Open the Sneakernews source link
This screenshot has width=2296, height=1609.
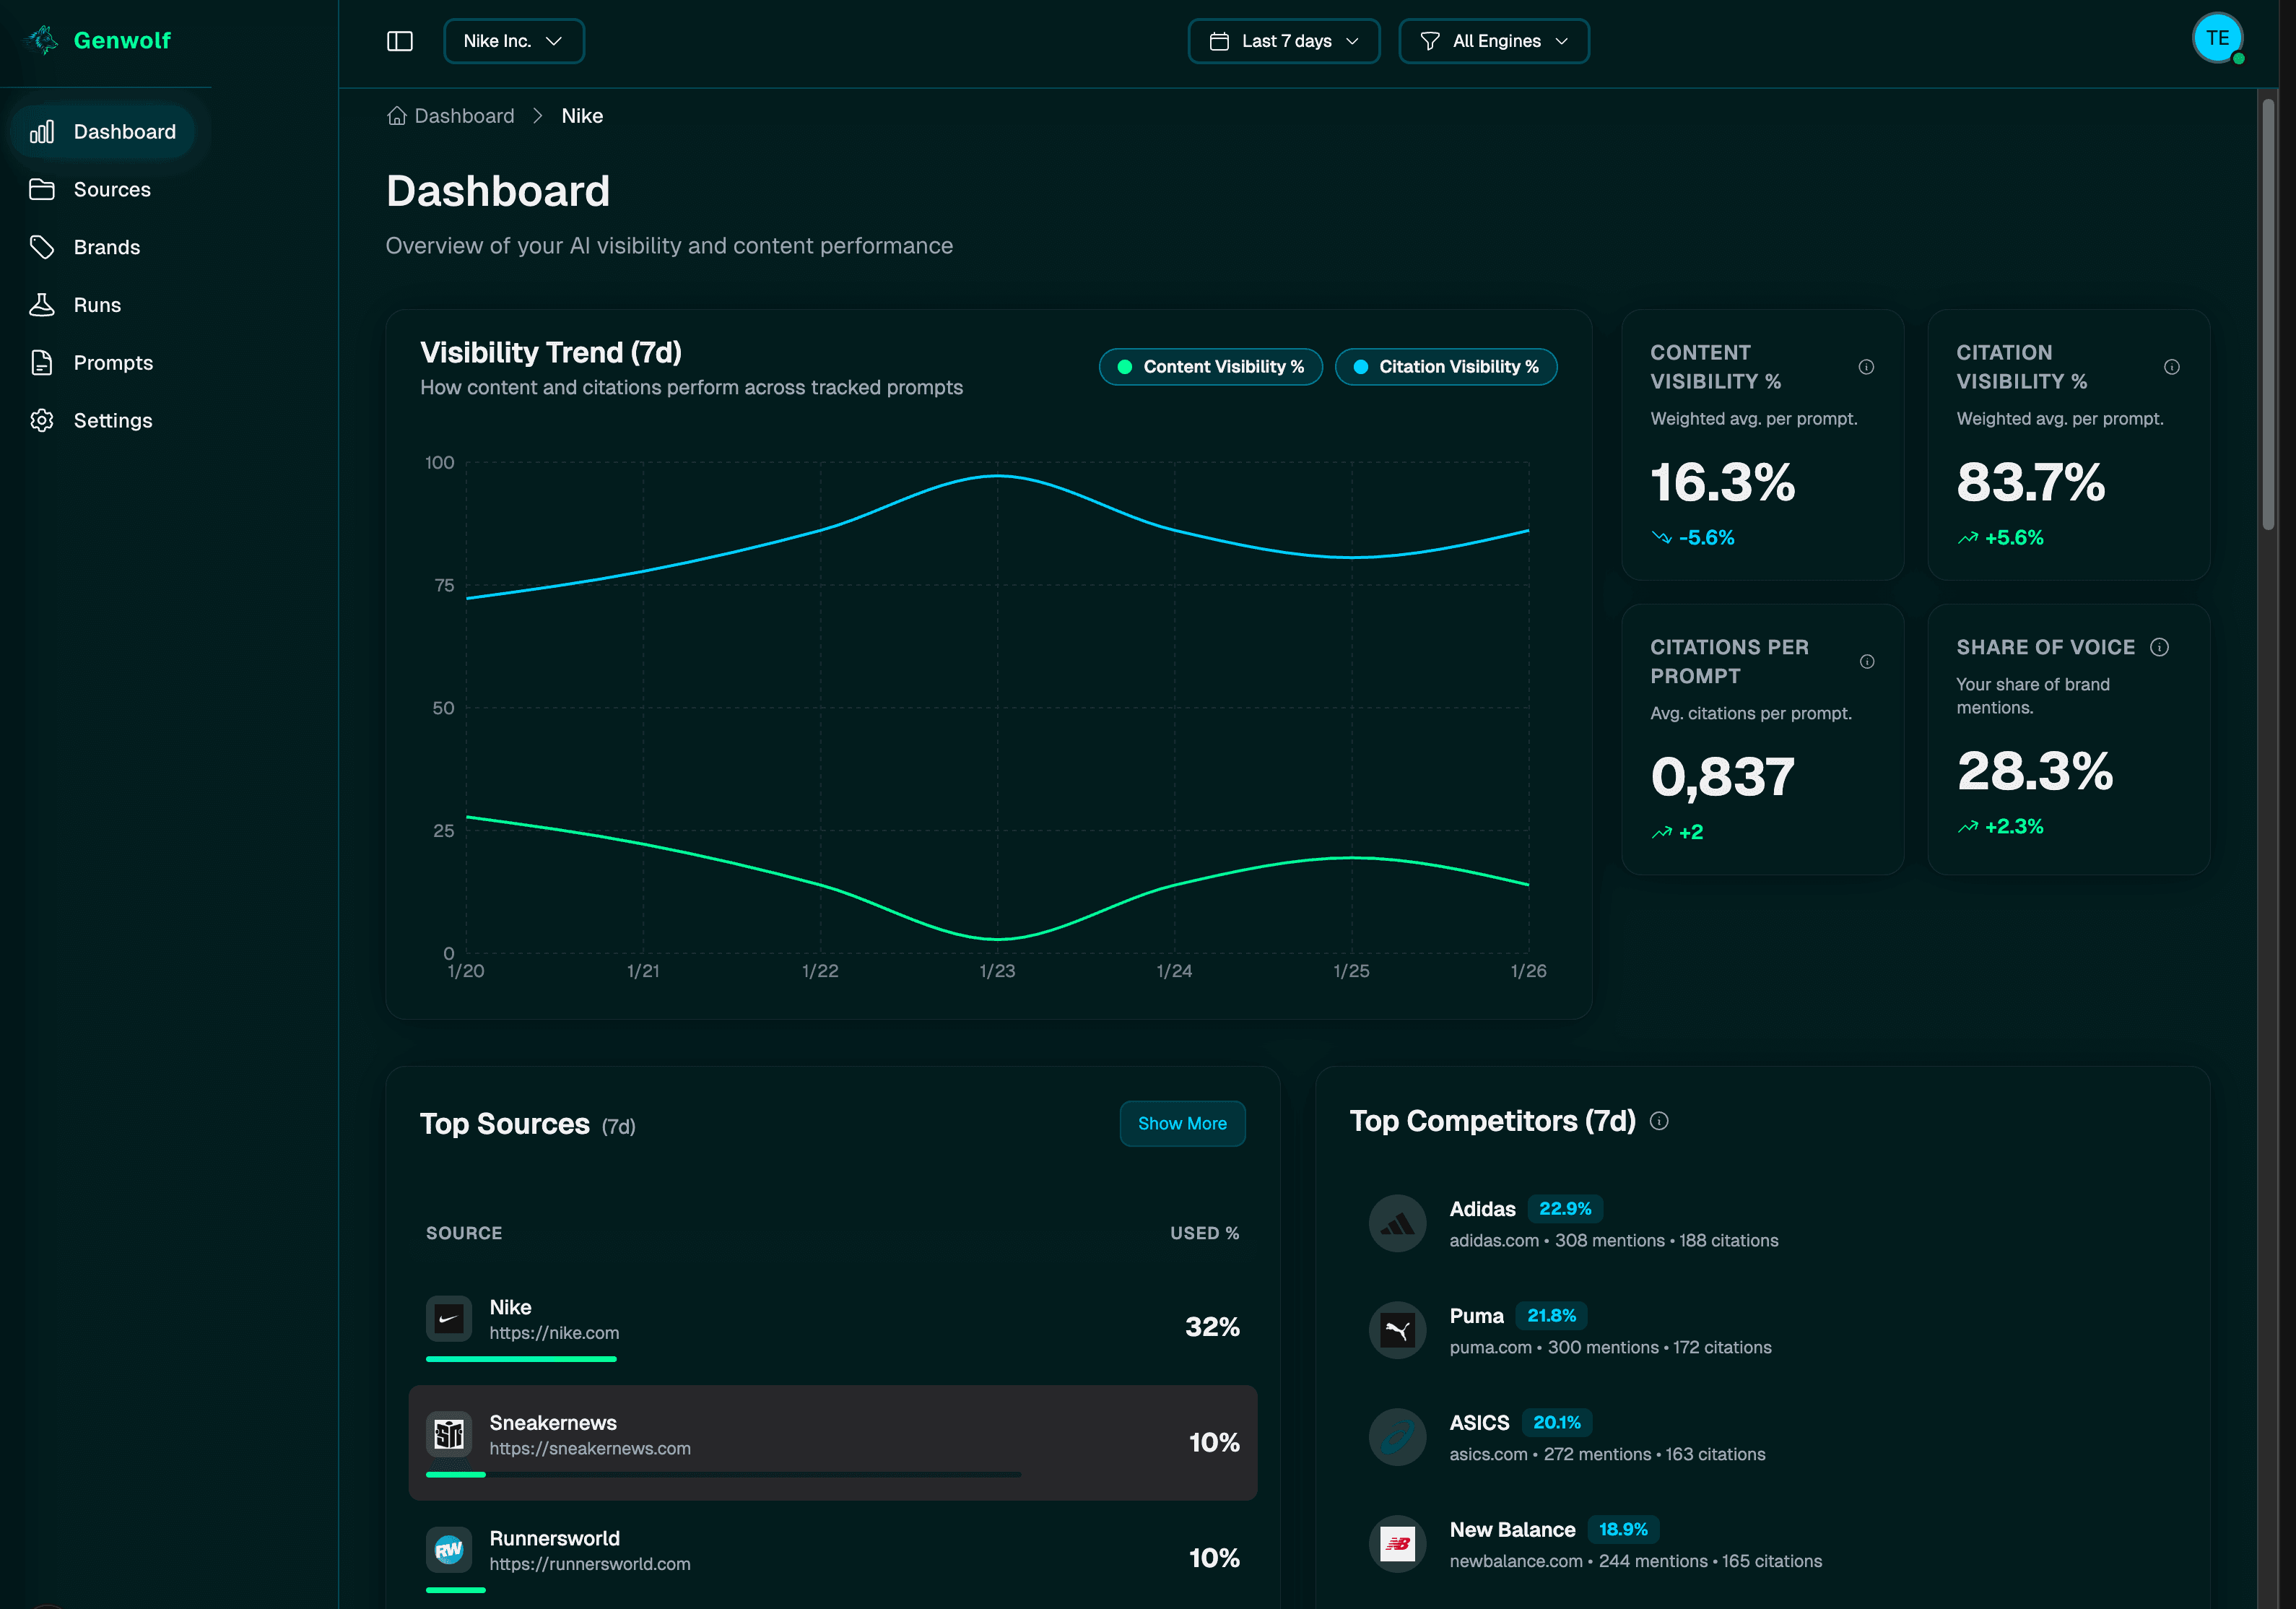[590, 1448]
